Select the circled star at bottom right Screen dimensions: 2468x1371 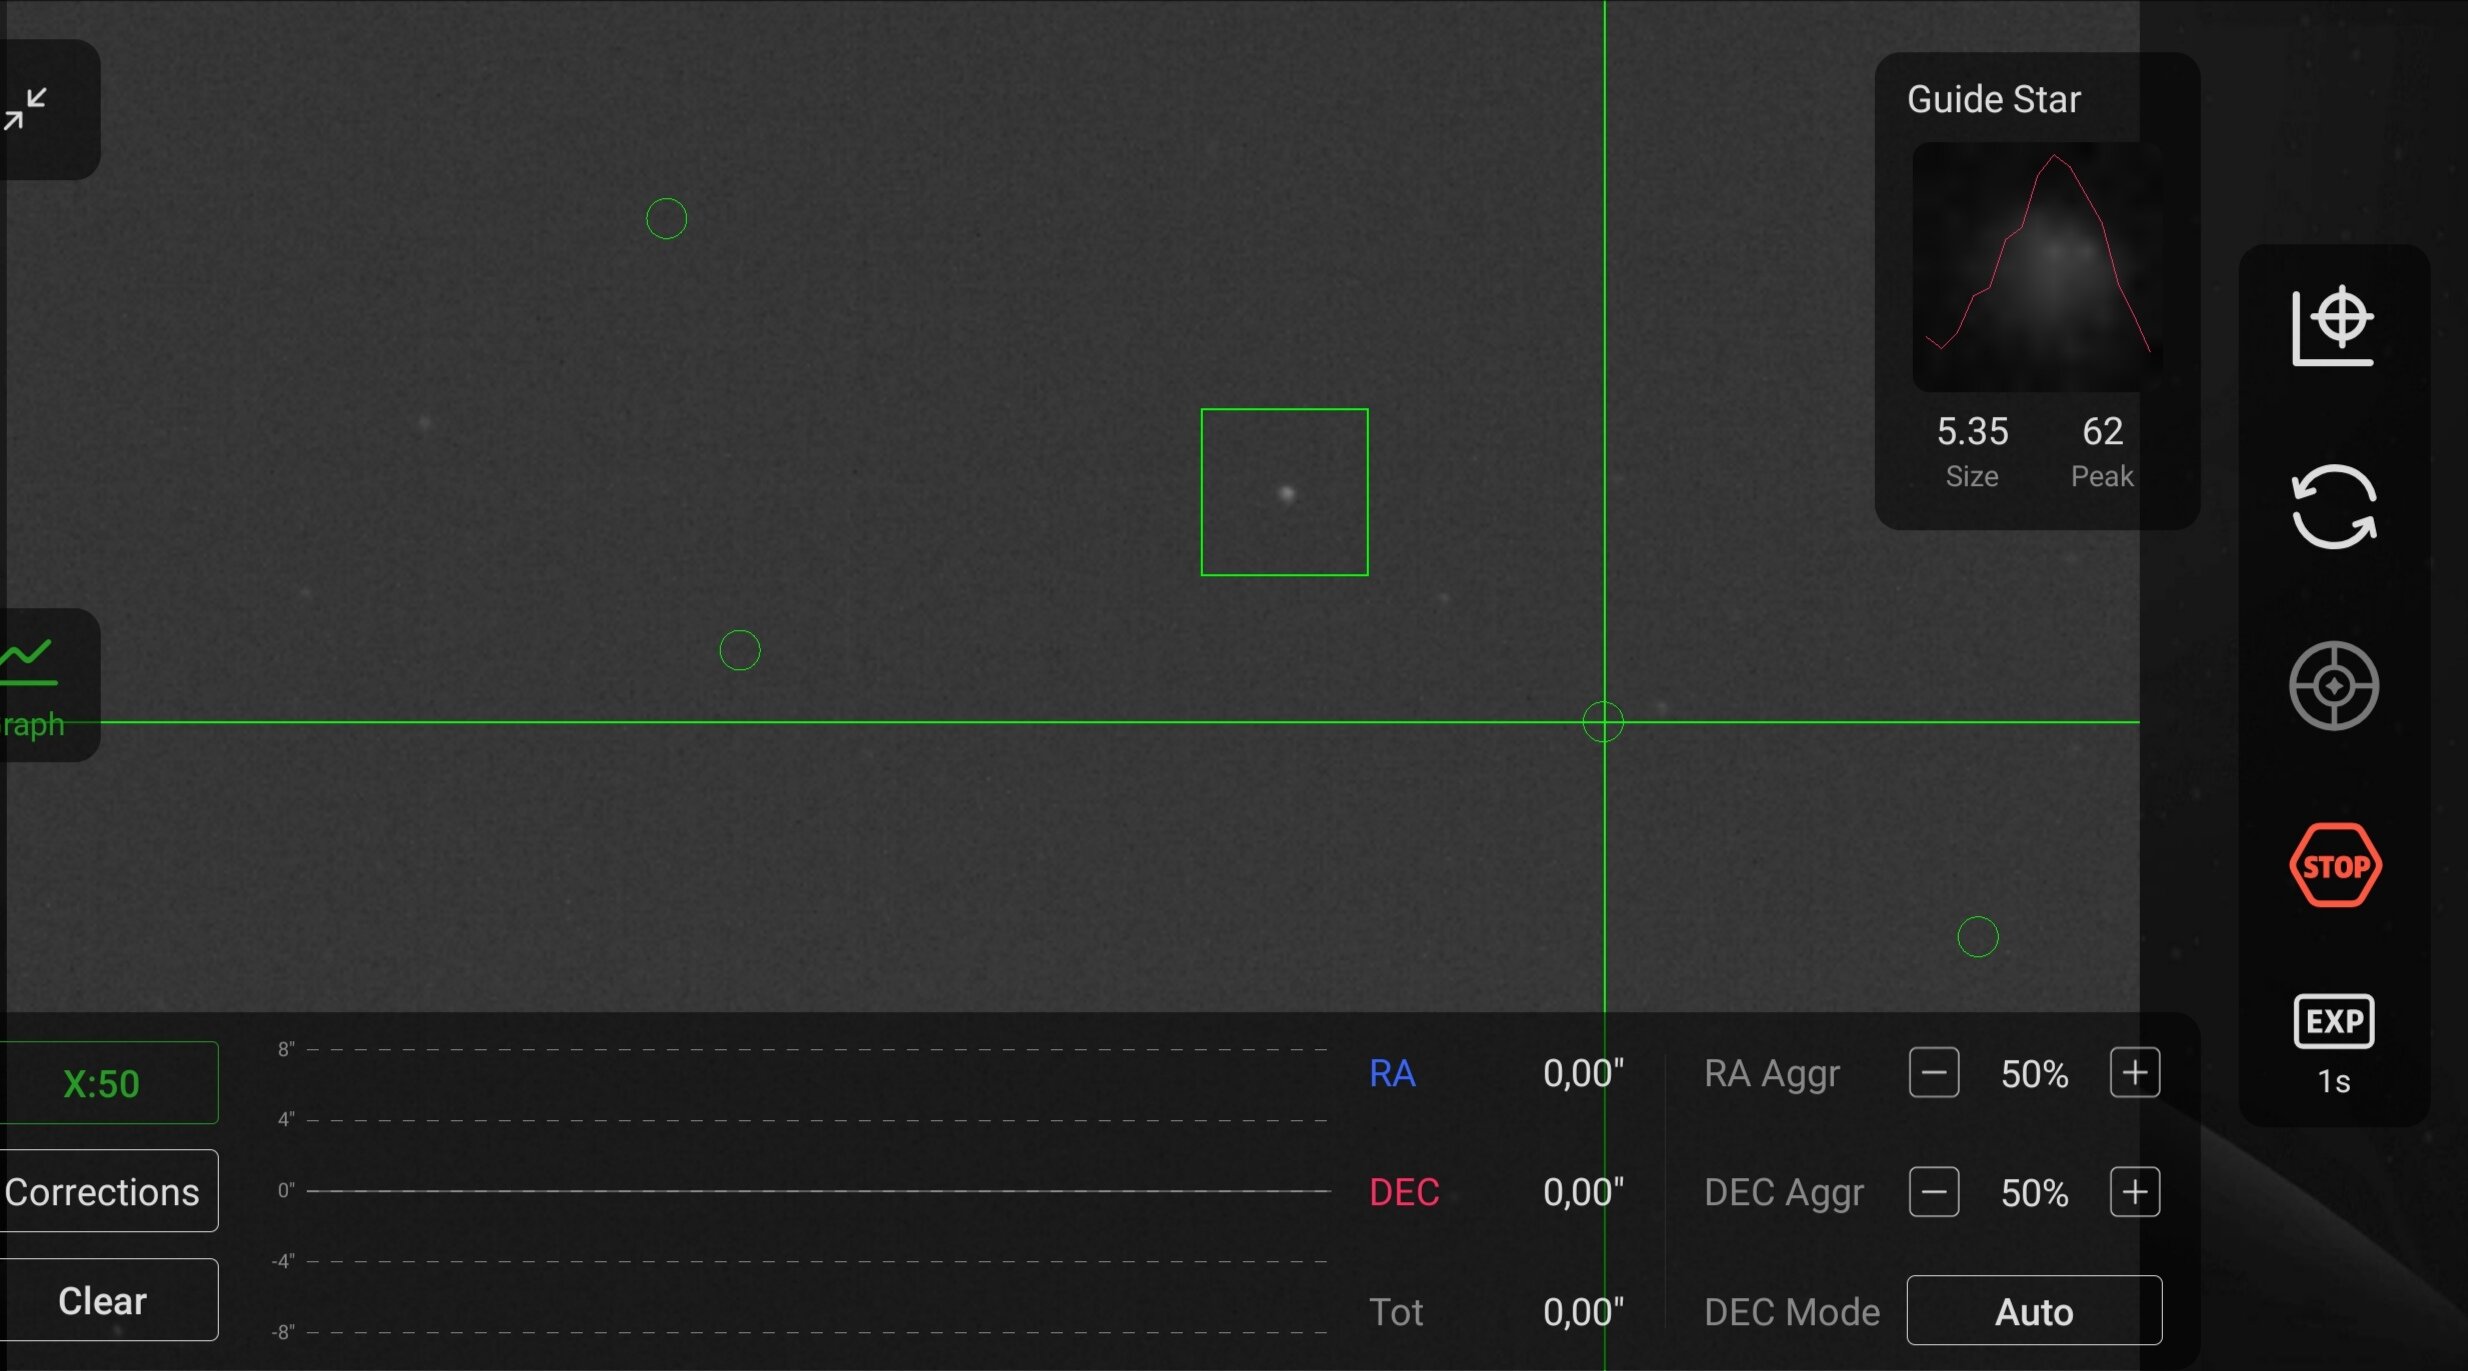tap(1977, 937)
